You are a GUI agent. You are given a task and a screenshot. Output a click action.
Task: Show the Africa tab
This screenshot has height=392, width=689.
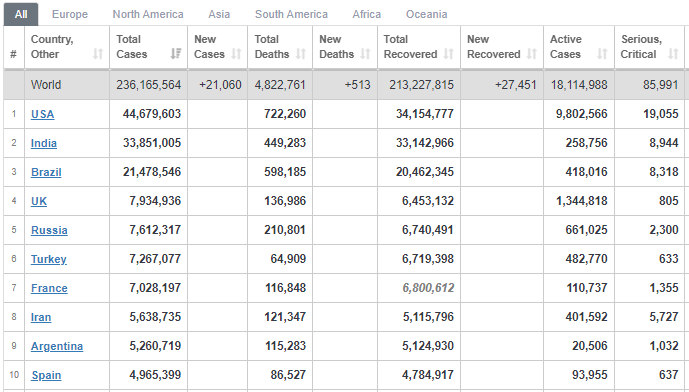[x=367, y=14]
